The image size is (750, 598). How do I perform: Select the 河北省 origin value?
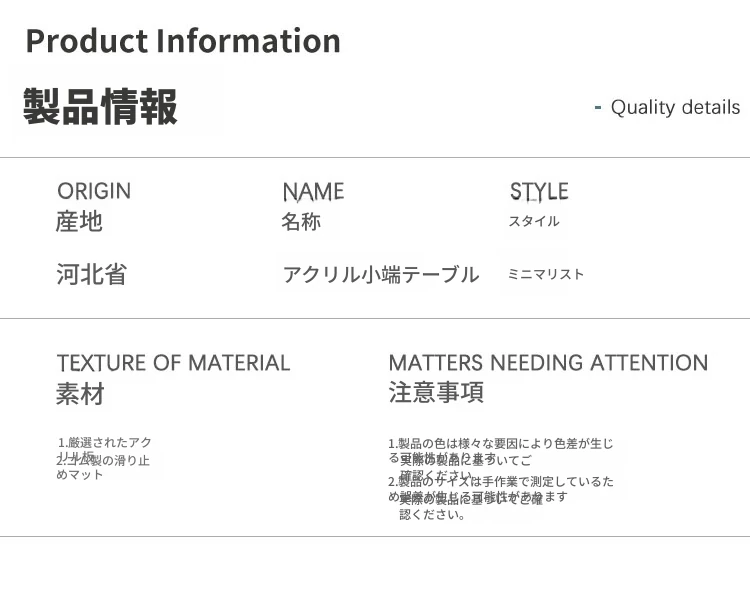click(91, 274)
